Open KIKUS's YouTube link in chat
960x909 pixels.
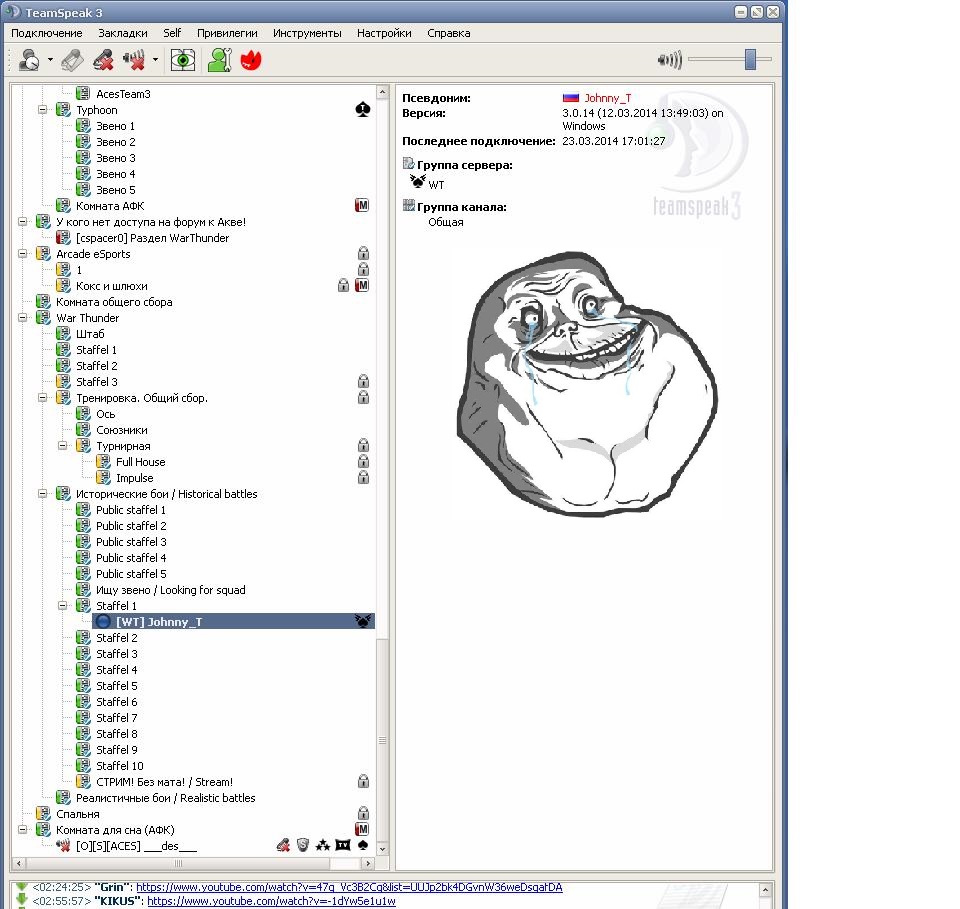pyautogui.click(x=271, y=901)
